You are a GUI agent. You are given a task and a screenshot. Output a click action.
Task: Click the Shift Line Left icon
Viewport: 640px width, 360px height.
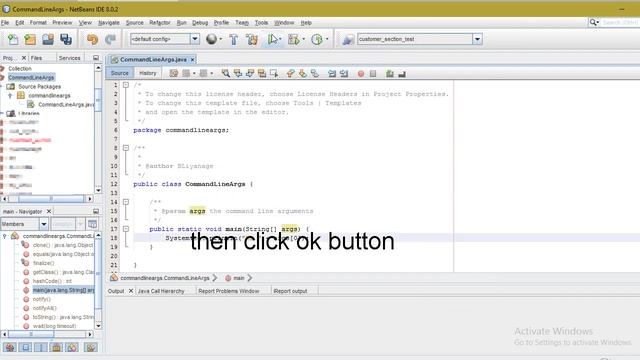point(332,73)
